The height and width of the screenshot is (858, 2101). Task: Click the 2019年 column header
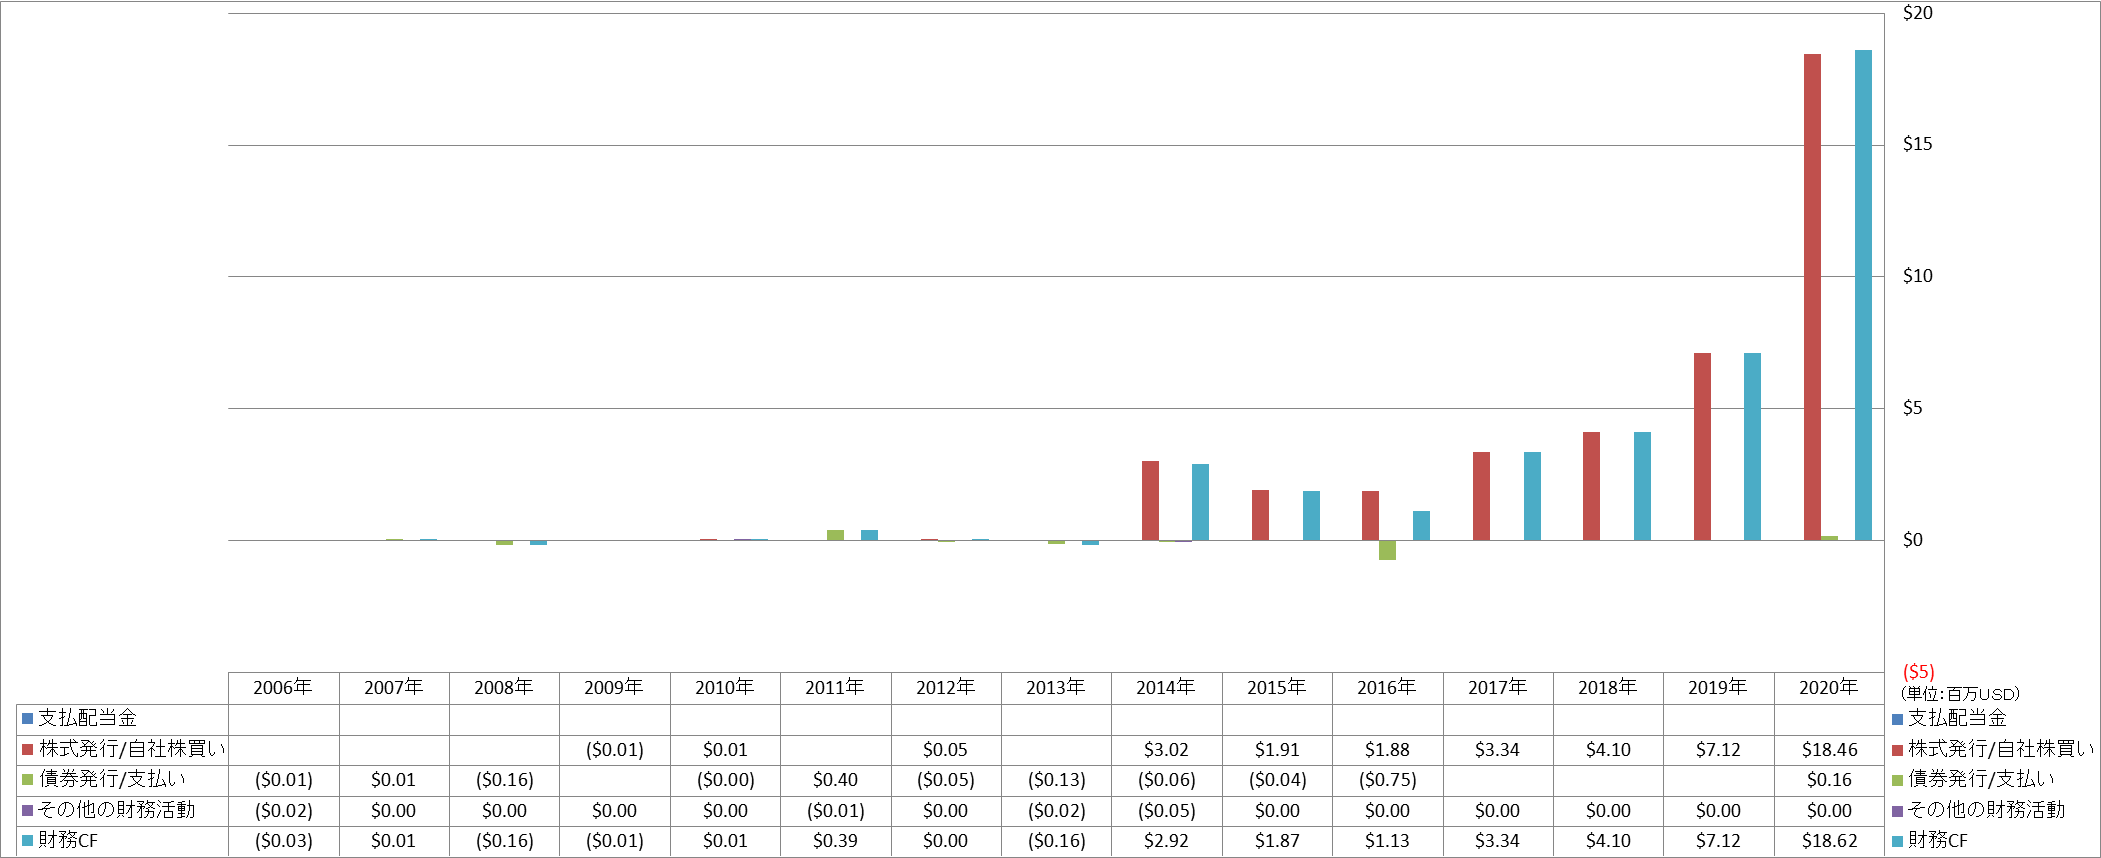pos(1718,688)
